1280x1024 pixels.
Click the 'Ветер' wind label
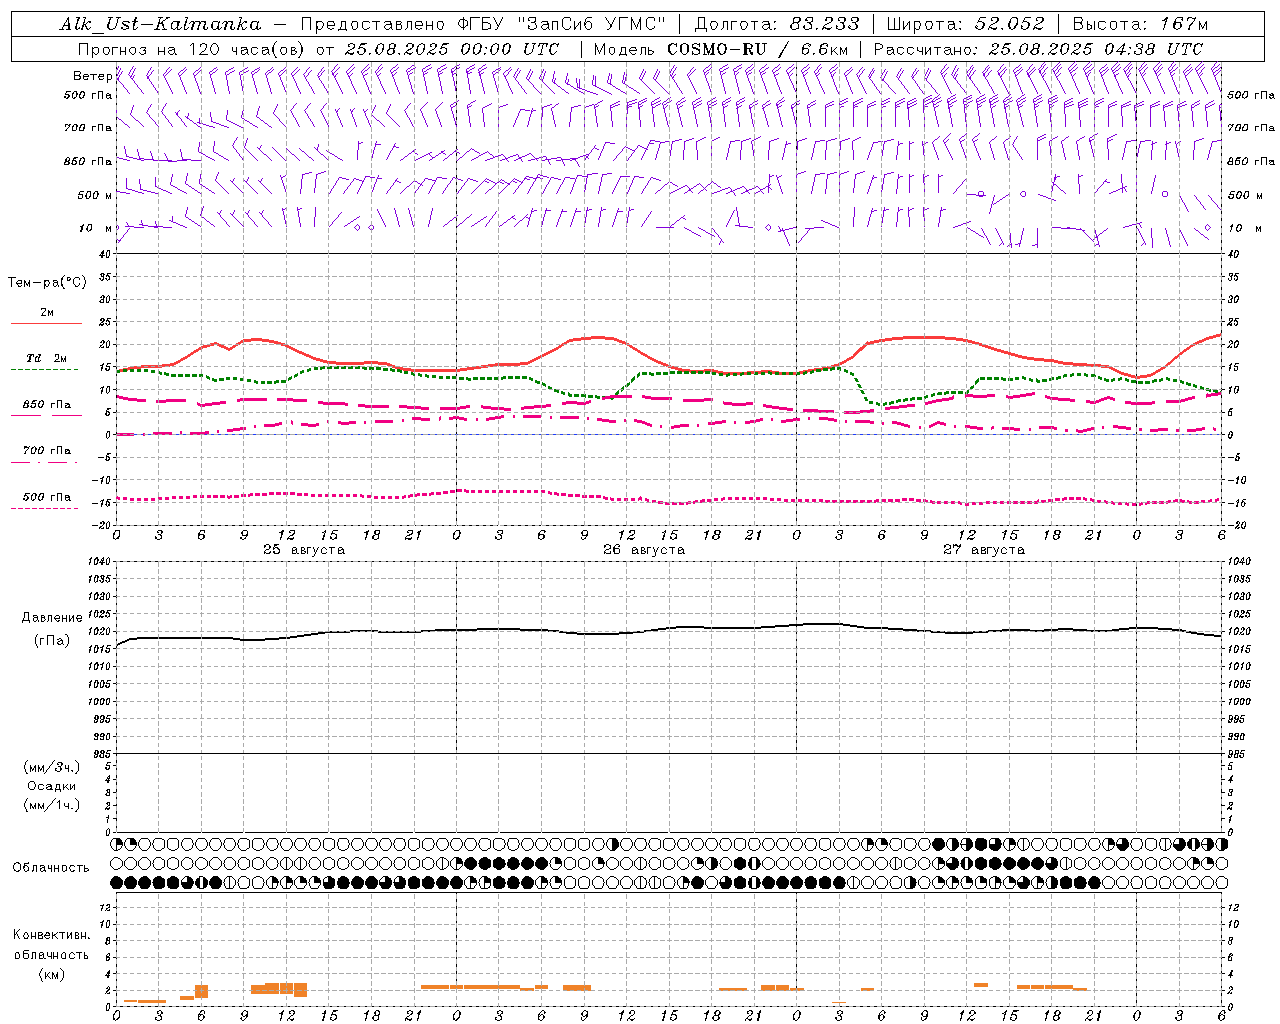click(93, 76)
